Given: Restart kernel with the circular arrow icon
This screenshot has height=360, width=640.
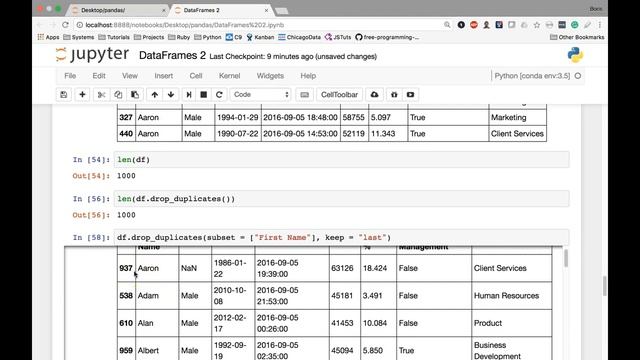Looking at the screenshot, I should [x=219, y=95].
